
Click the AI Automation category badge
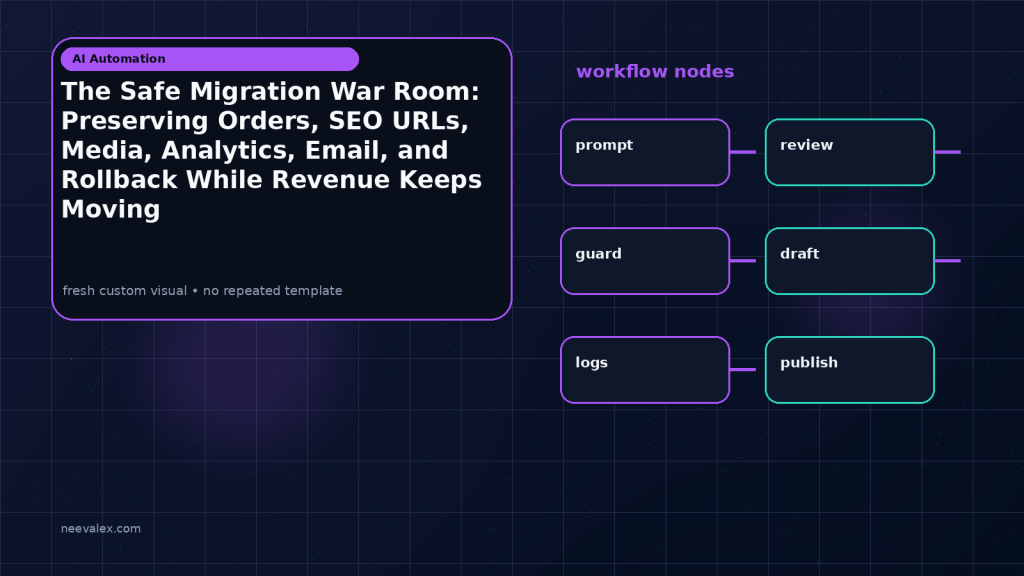pos(210,59)
